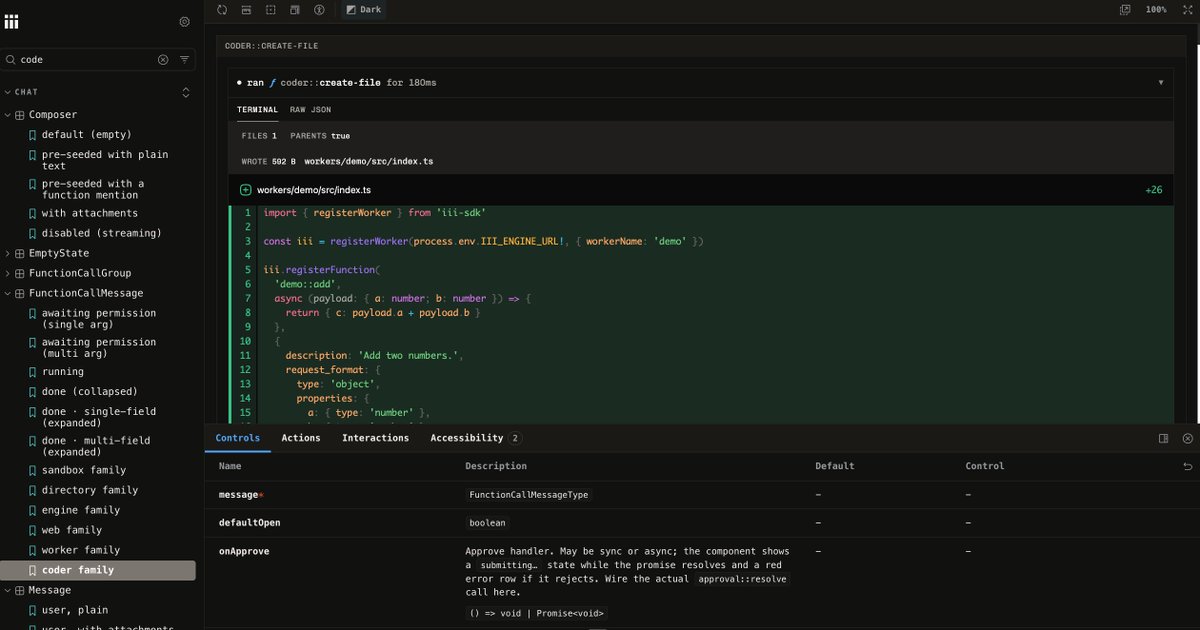Open the 'default (empty)' story
Screen dimensions: 1200x630
(86, 134)
